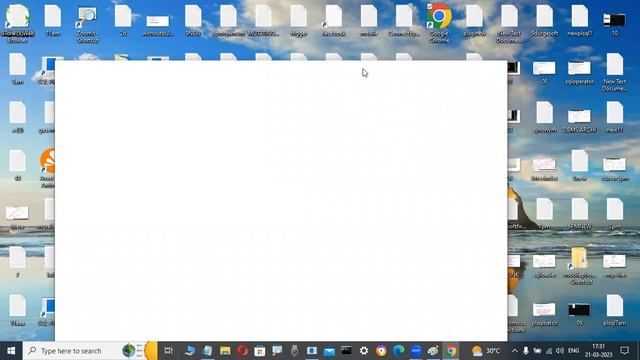This screenshot has width=640, height=360.
Task: Open the Windows Start menu
Action: tap(11, 351)
